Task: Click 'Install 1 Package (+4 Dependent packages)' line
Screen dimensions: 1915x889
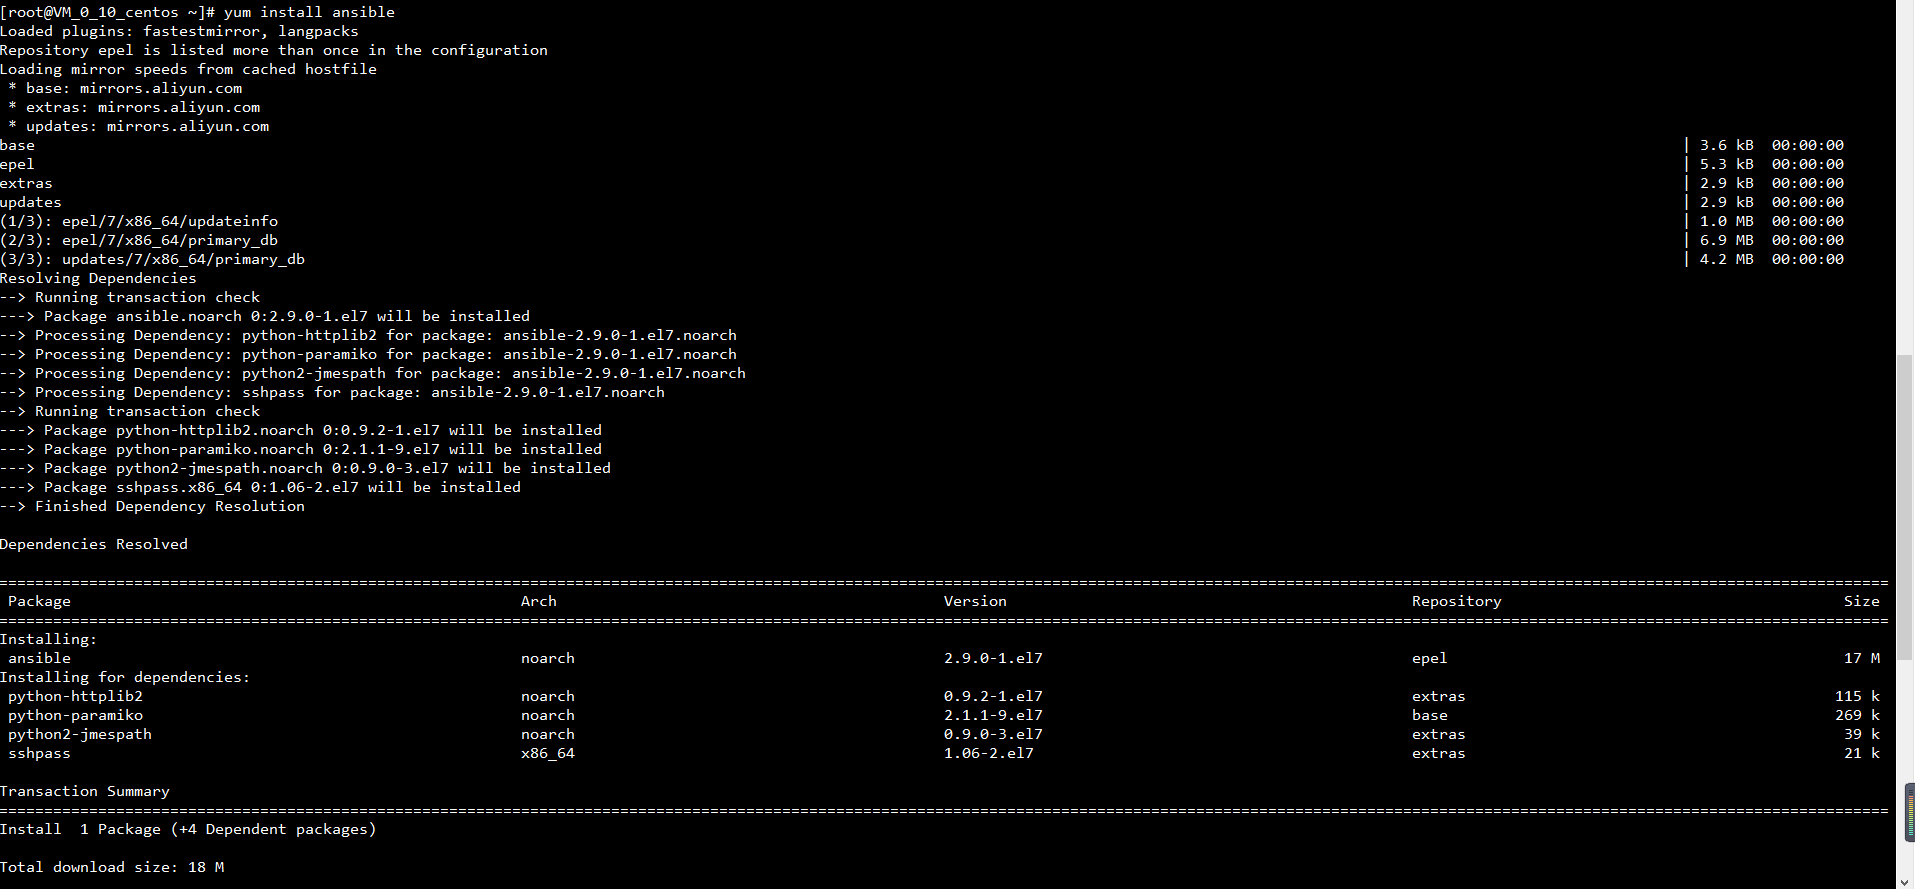Action: [188, 829]
